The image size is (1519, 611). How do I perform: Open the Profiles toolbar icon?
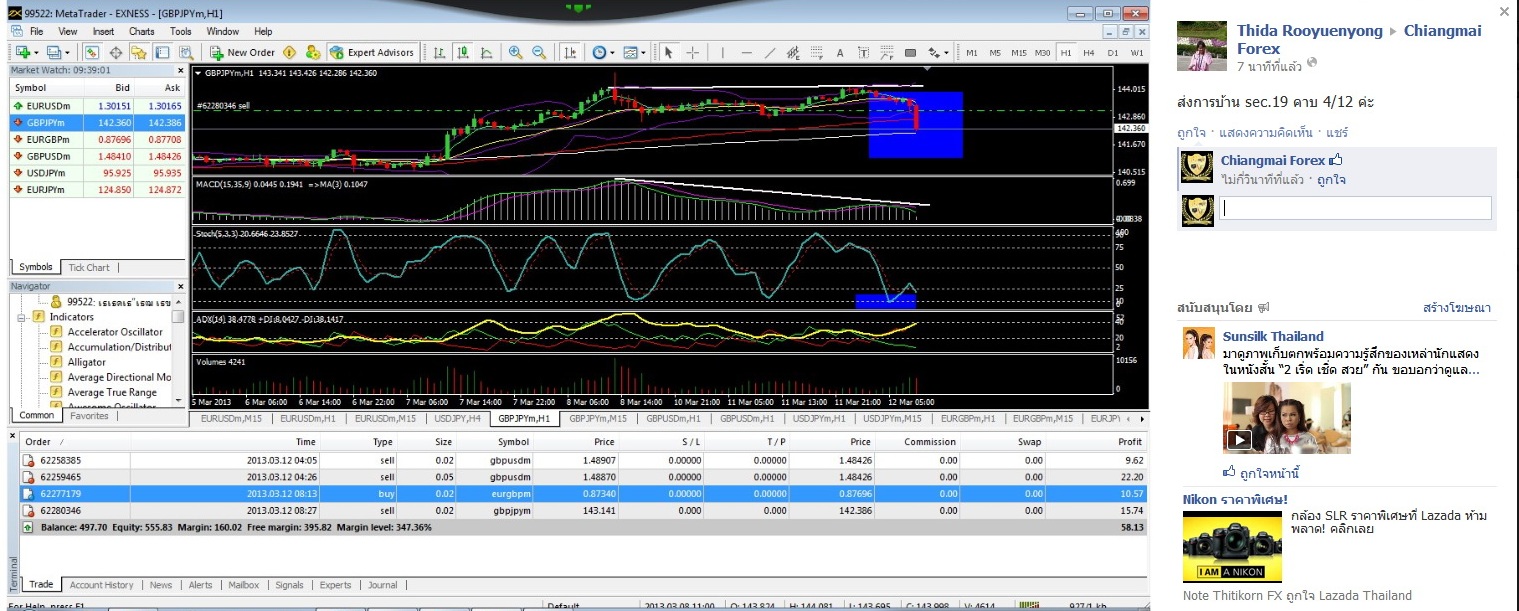(52, 52)
